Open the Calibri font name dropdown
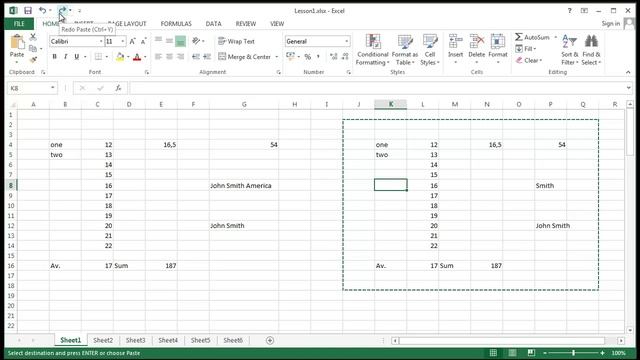Screen dimensions: 640x360 (101, 41)
